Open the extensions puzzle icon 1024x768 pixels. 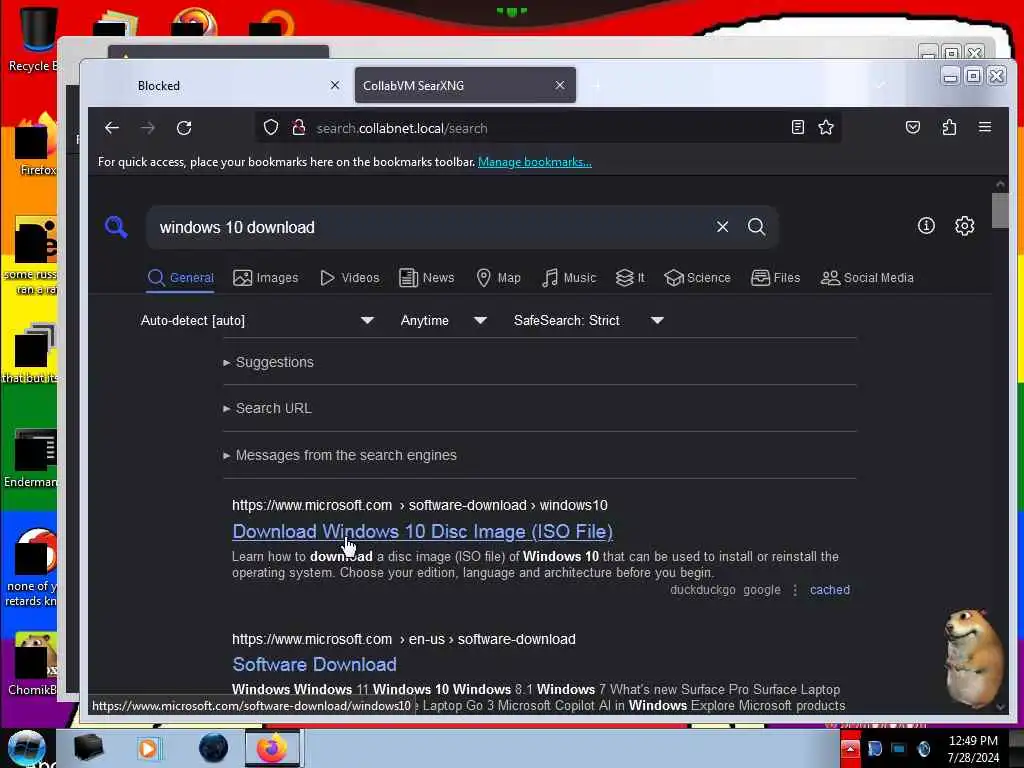pyautogui.click(x=950, y=127)
